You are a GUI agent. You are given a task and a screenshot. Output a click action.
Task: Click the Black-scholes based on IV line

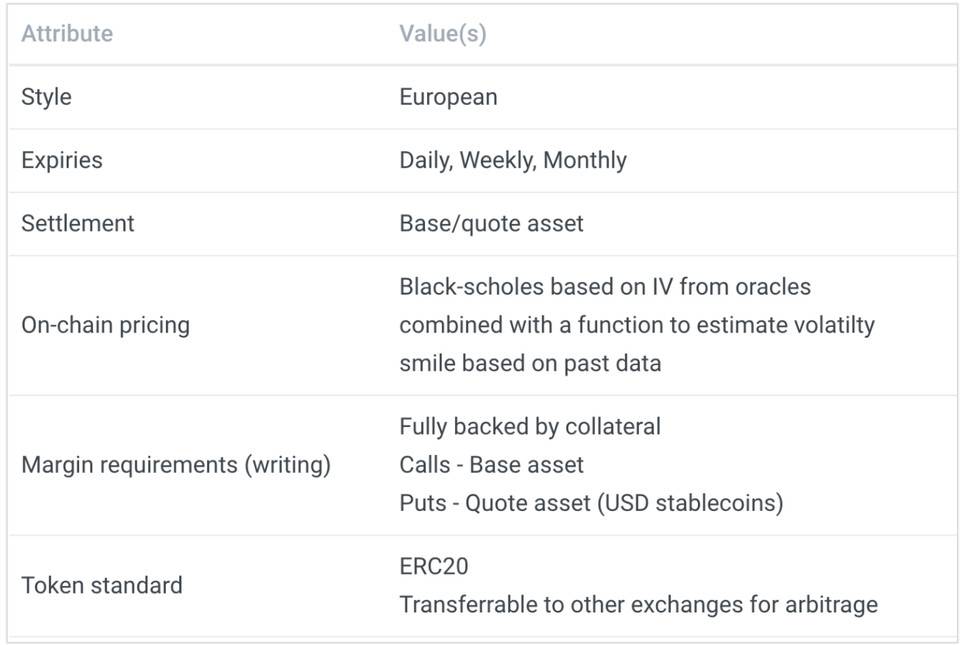(x=605, y=287)
